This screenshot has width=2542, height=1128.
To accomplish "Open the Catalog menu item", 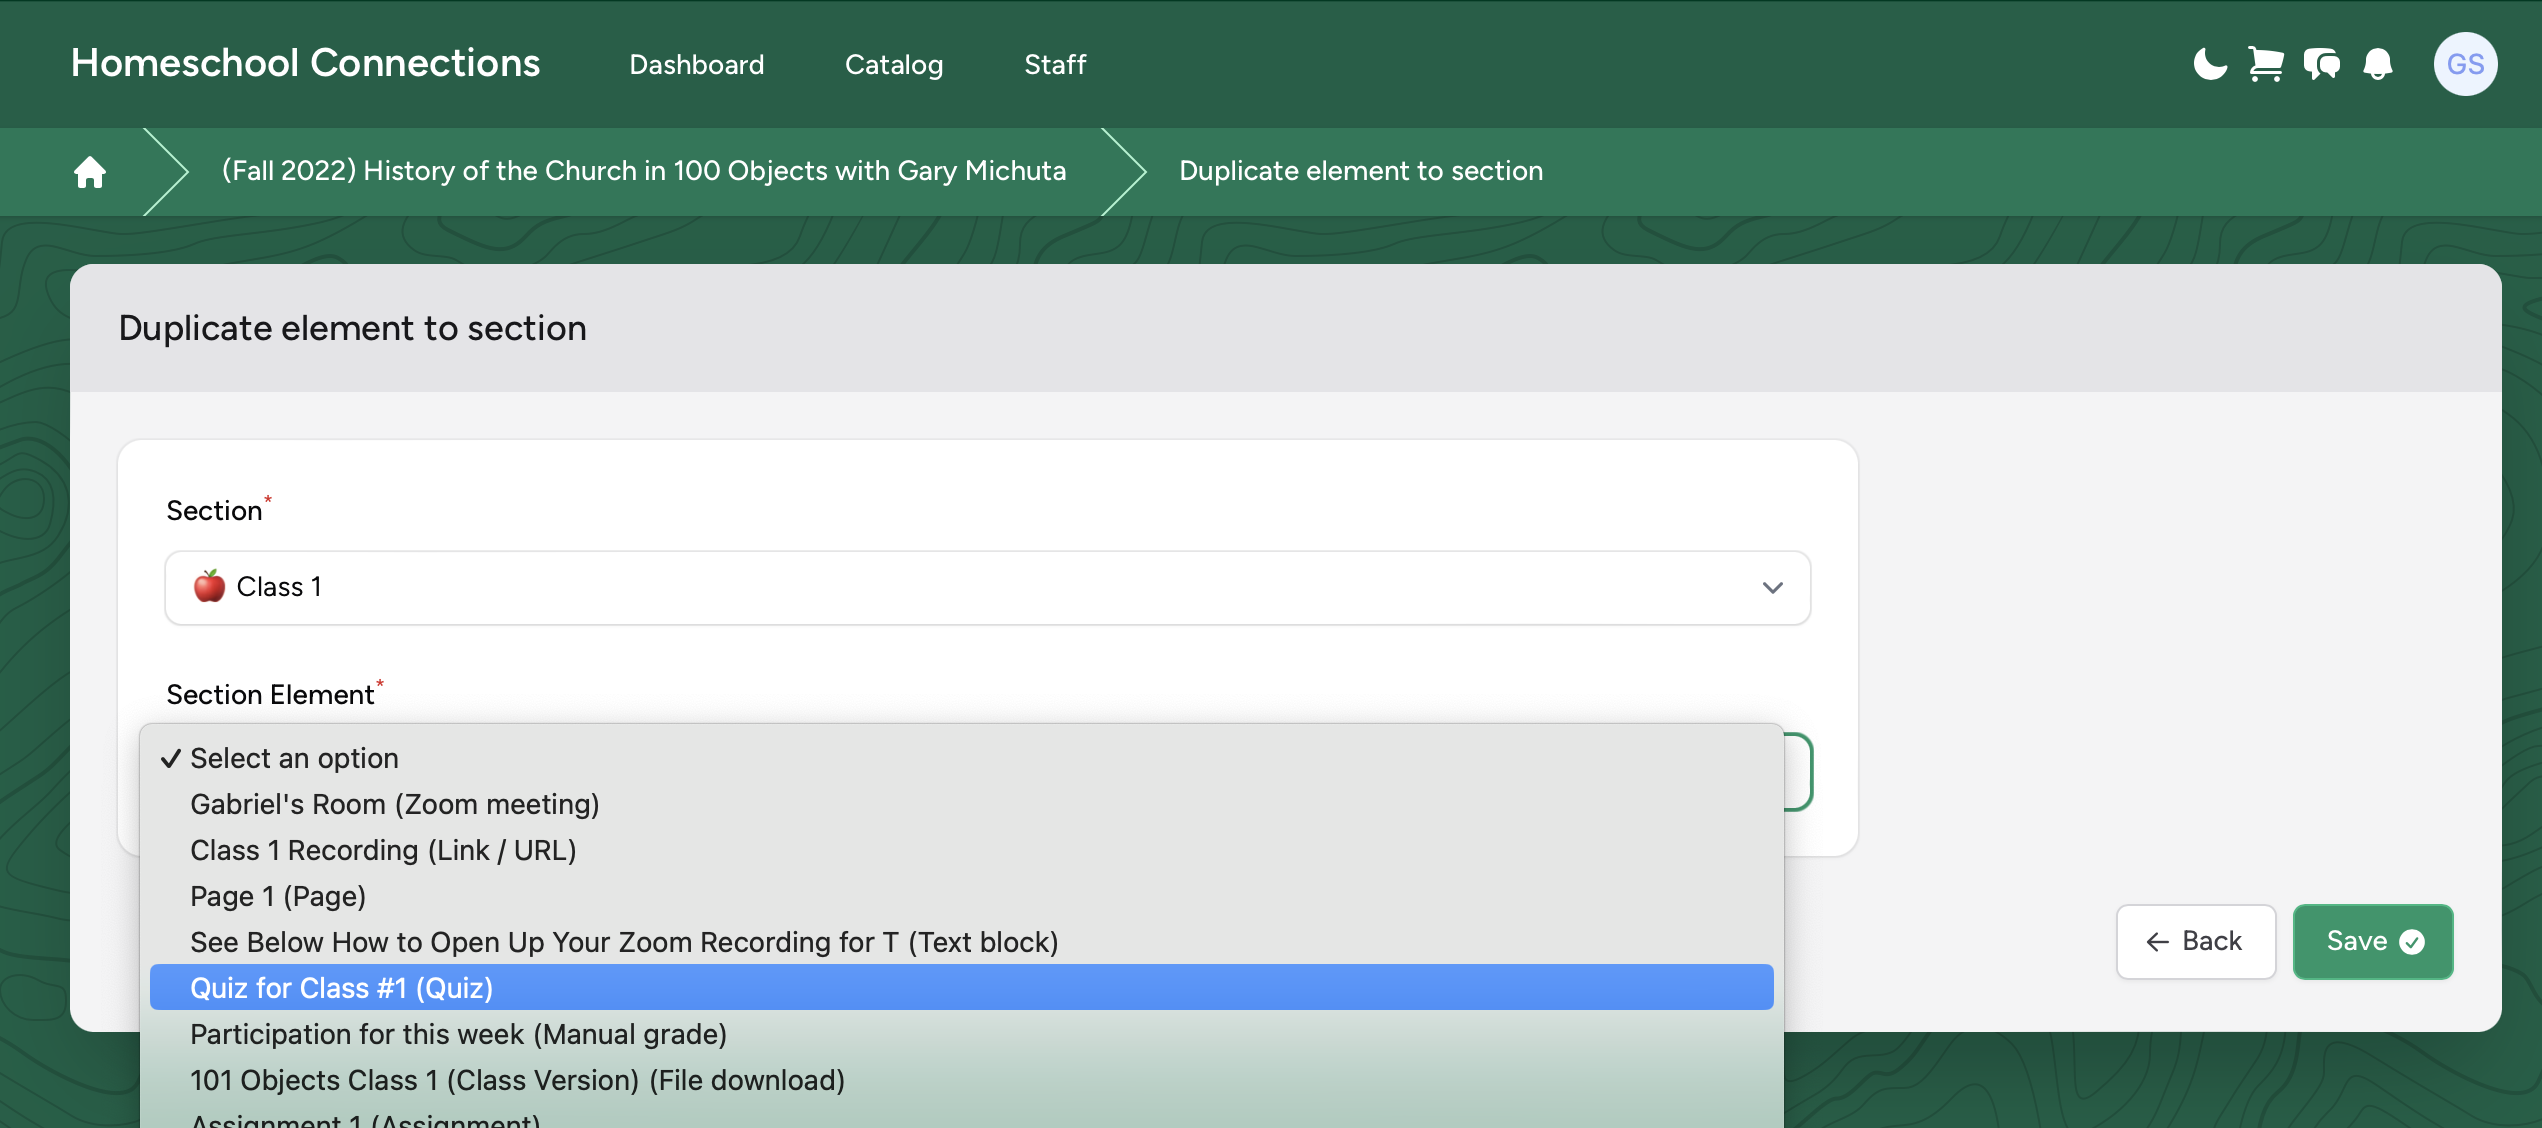I will pyautogui.click(x=894, y=65).
